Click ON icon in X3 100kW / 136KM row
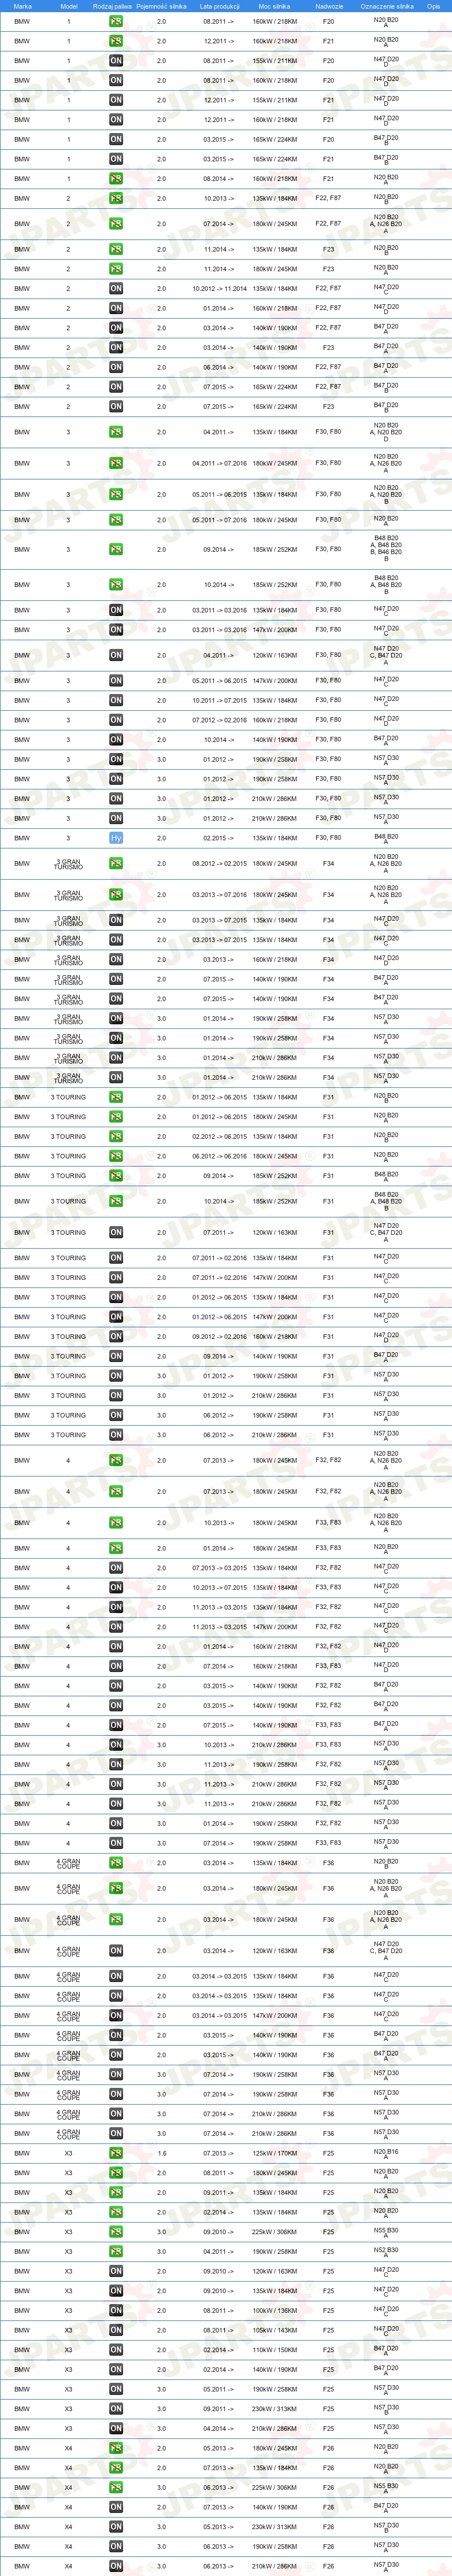This screenshot has width=452, height=2576. click(116, 2310)
